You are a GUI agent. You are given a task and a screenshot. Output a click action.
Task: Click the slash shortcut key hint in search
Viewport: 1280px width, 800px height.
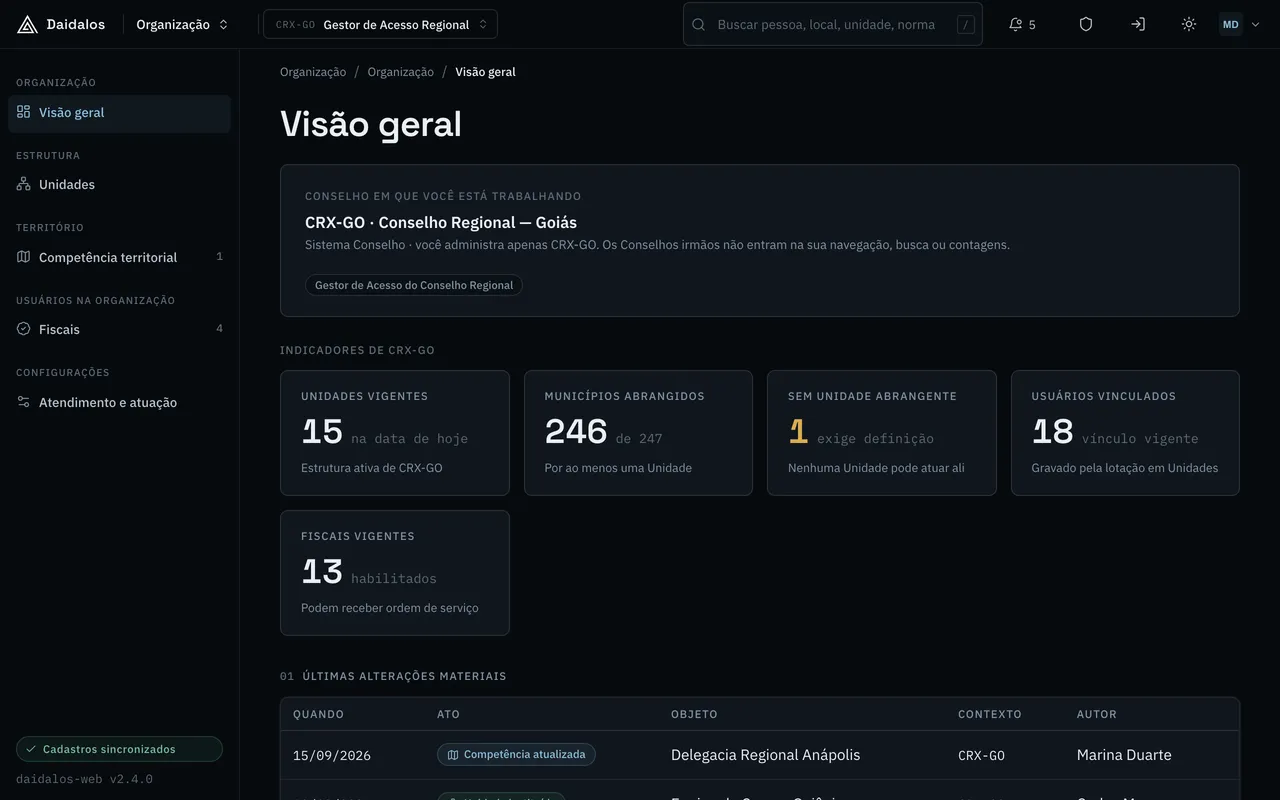[966, 24]
